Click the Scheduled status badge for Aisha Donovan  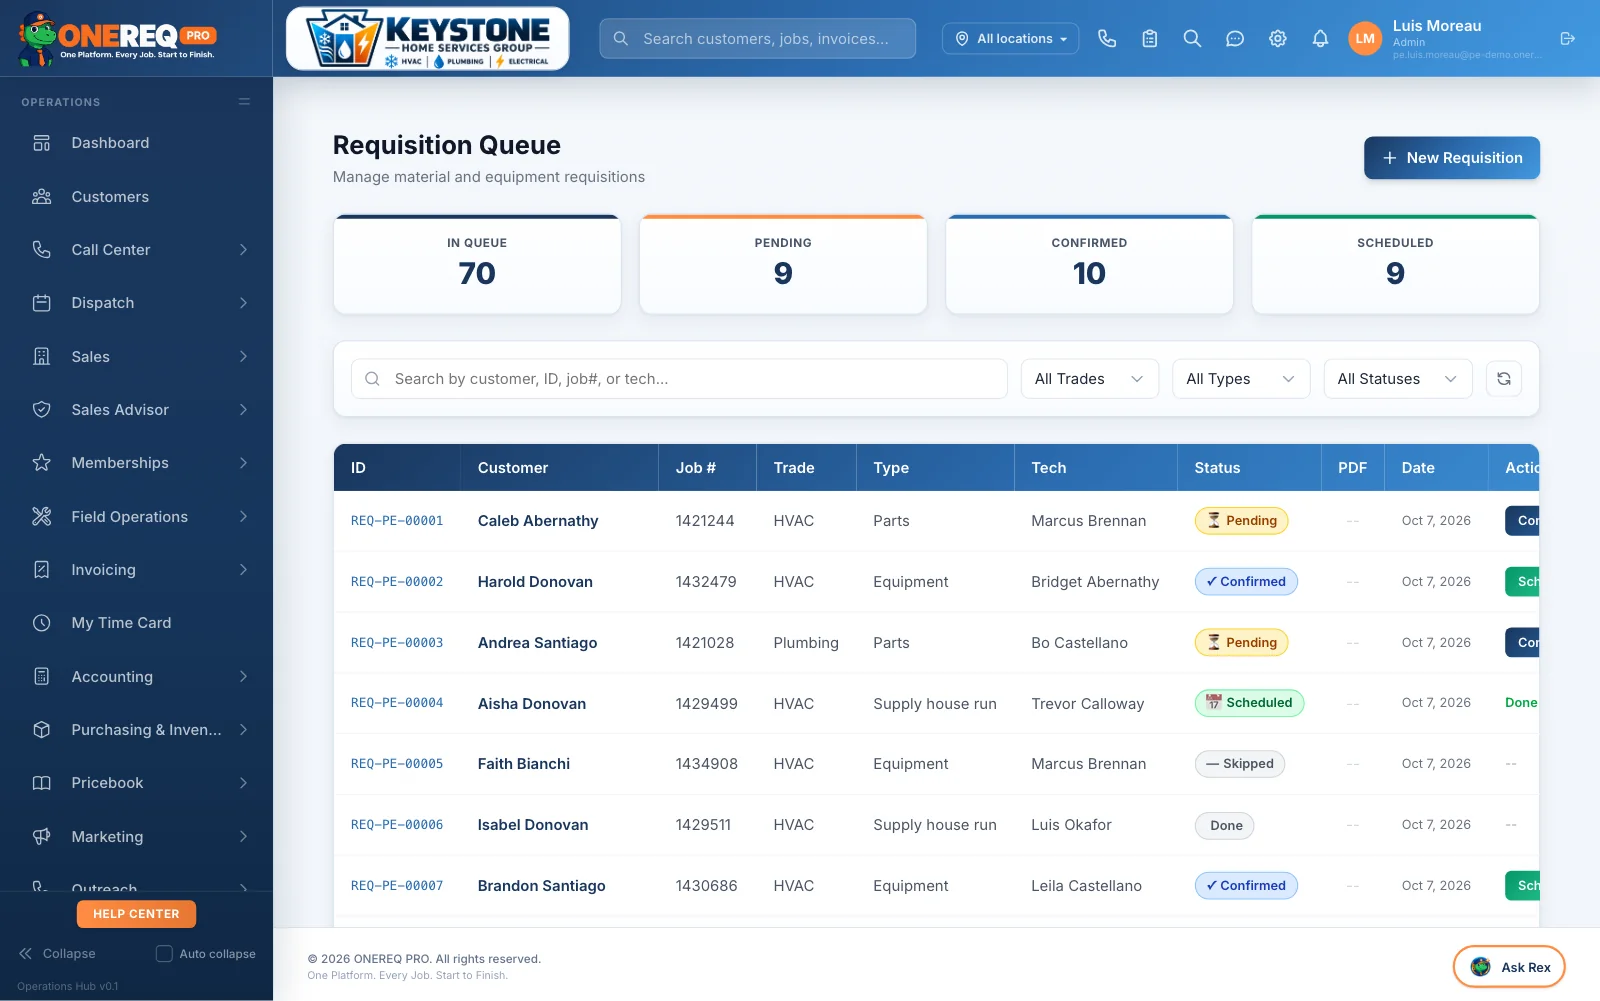pyautogui.click(x=1249, y=703)
